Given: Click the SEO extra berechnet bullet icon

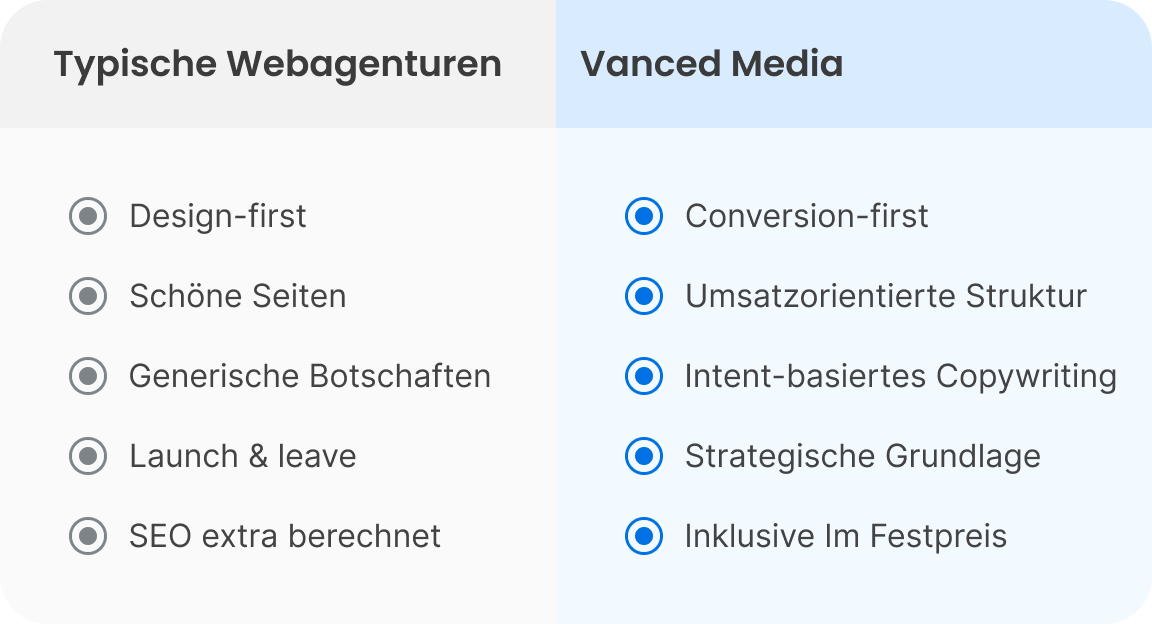Looking at the screenshot, I should (x=88, y=536).
